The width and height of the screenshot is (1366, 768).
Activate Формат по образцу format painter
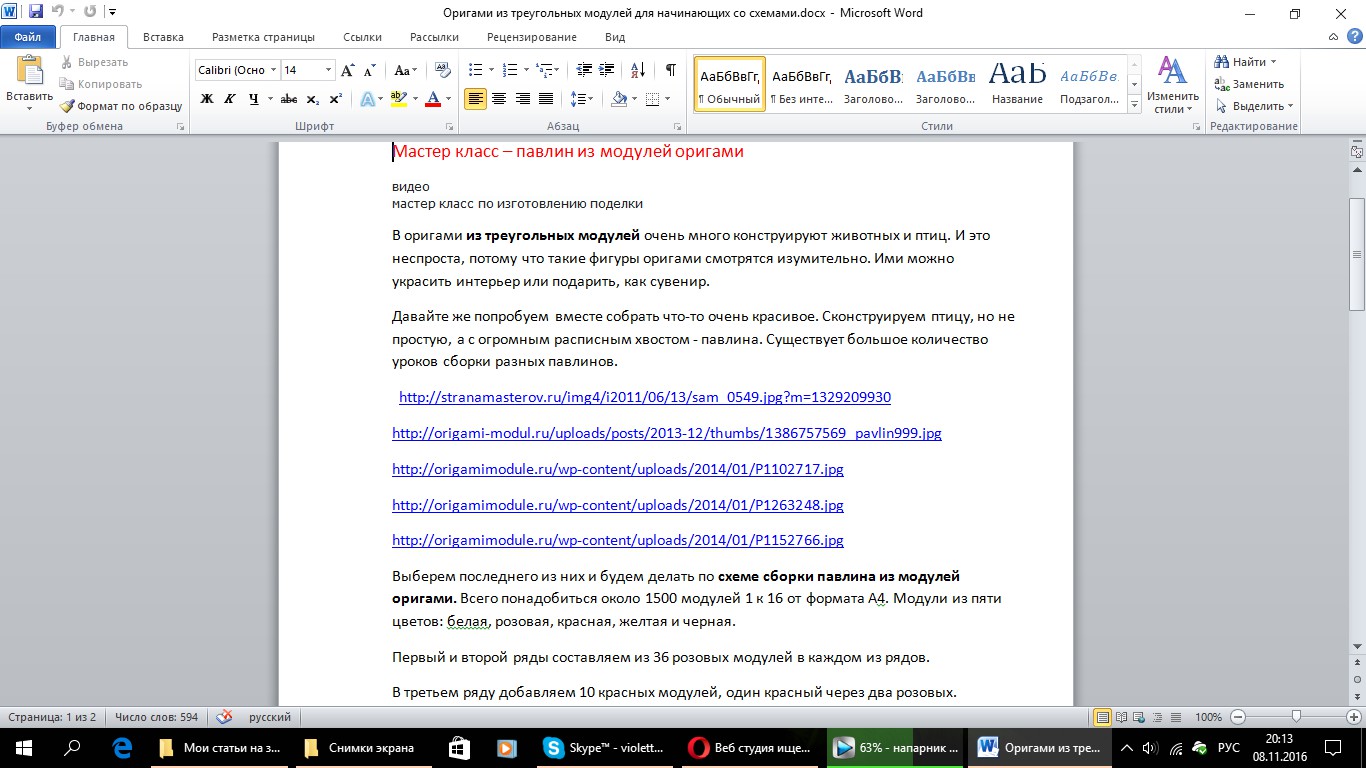tap(120, 106)
